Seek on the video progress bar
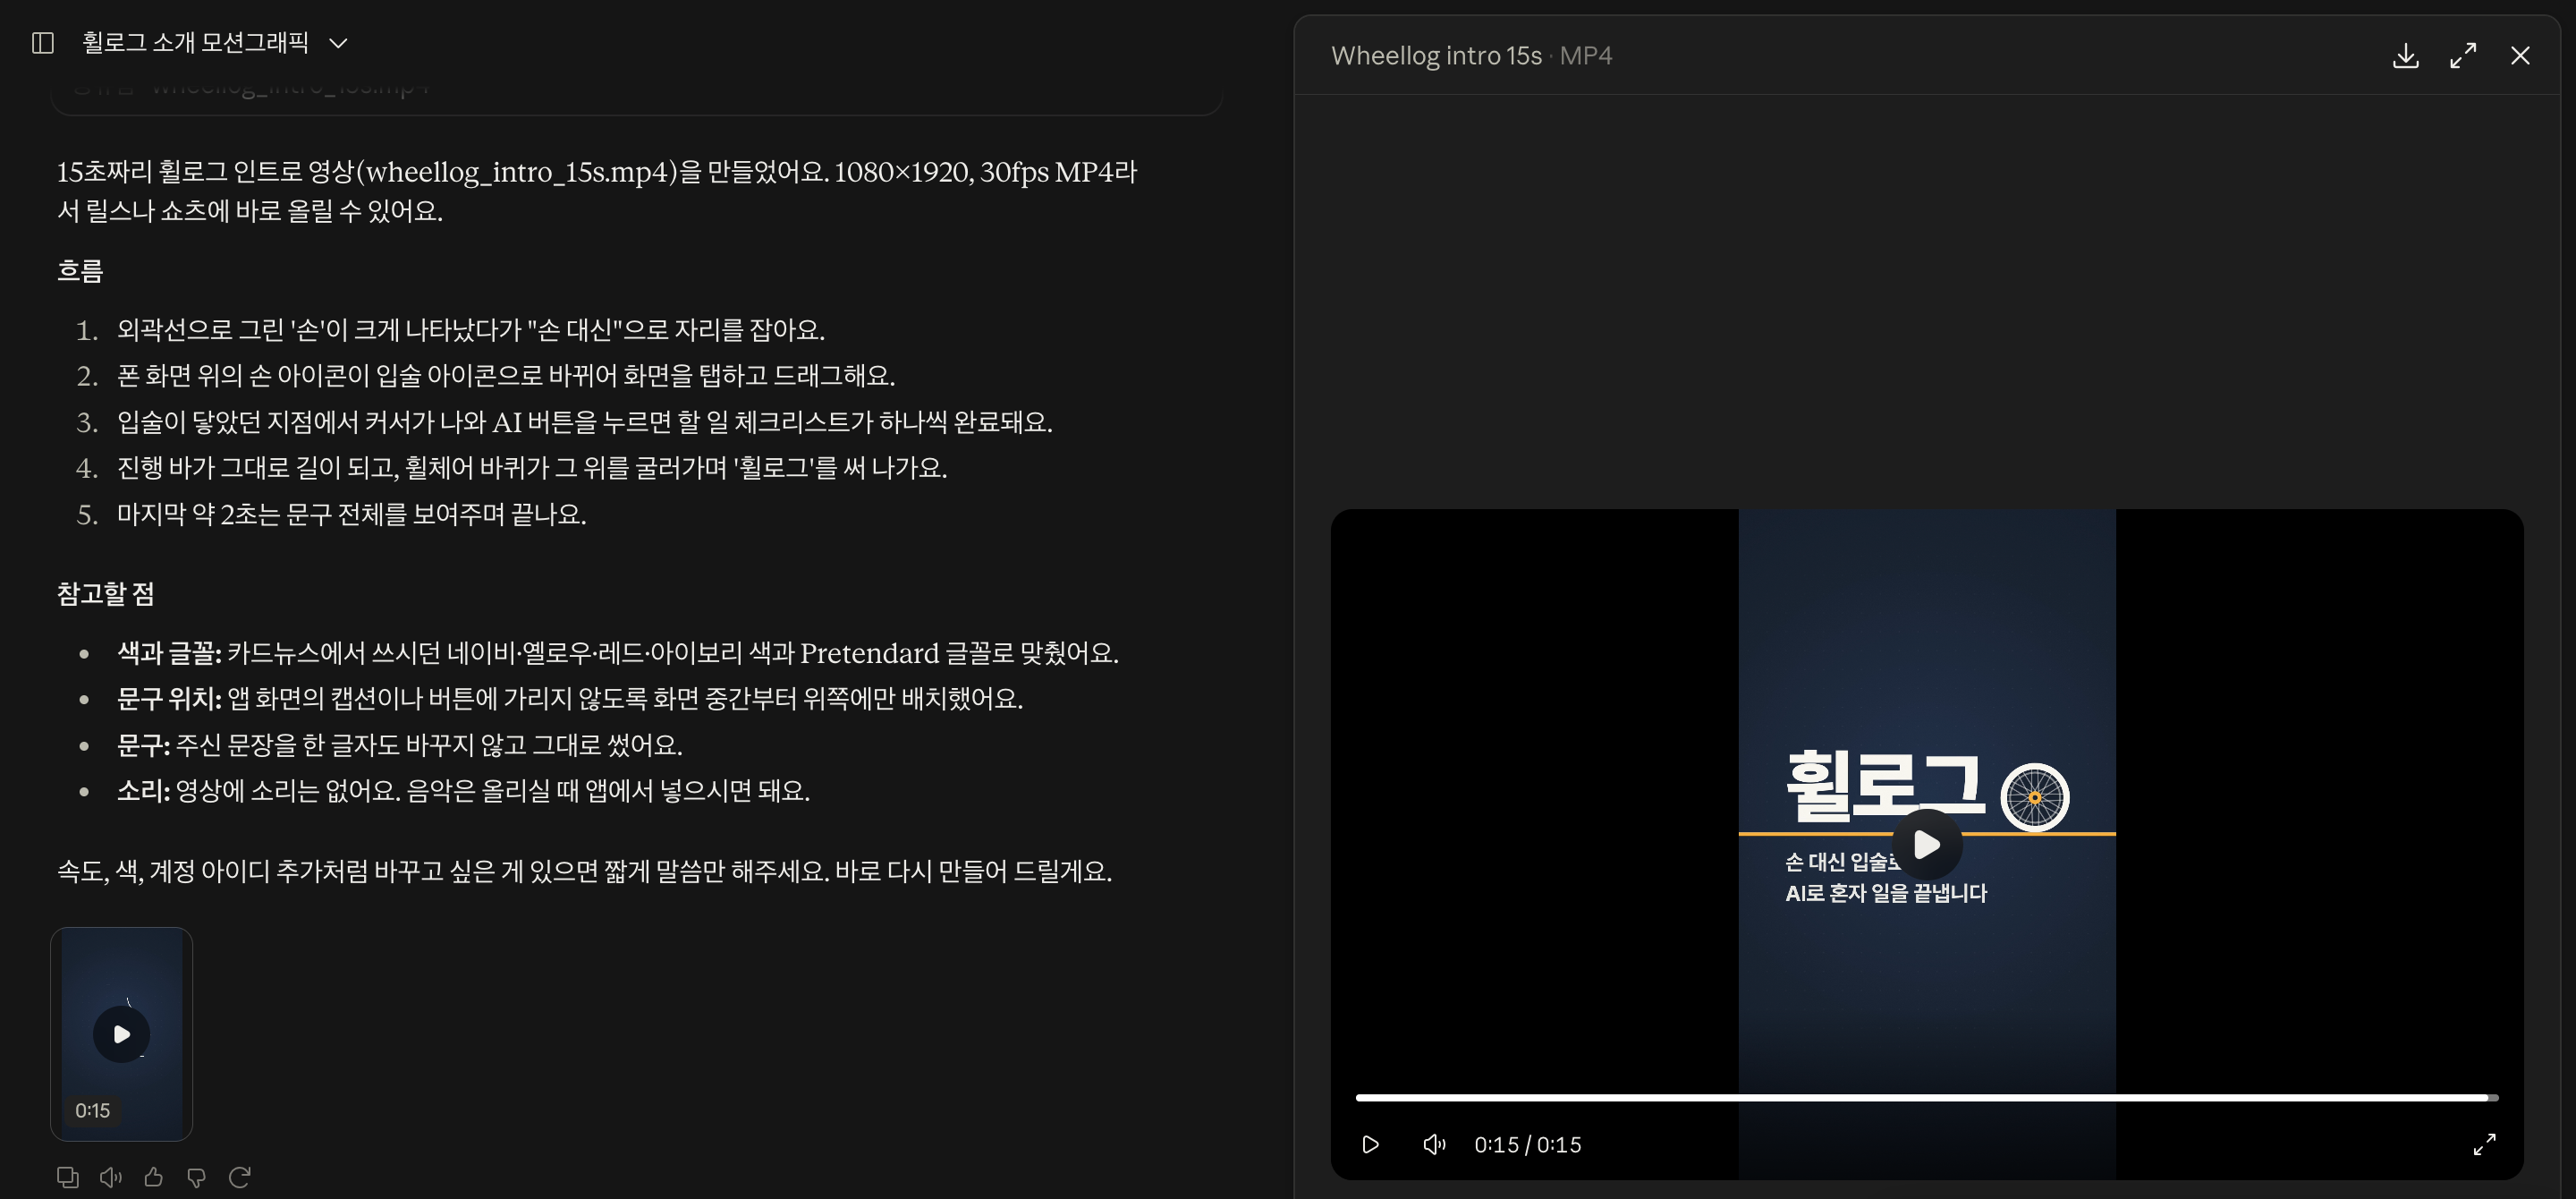 1926,1097
